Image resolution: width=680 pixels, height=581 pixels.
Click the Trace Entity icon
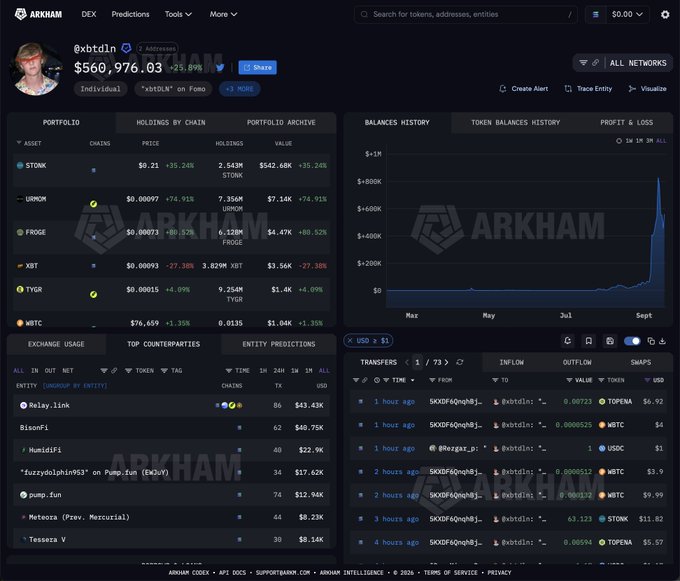coord(568,89)
